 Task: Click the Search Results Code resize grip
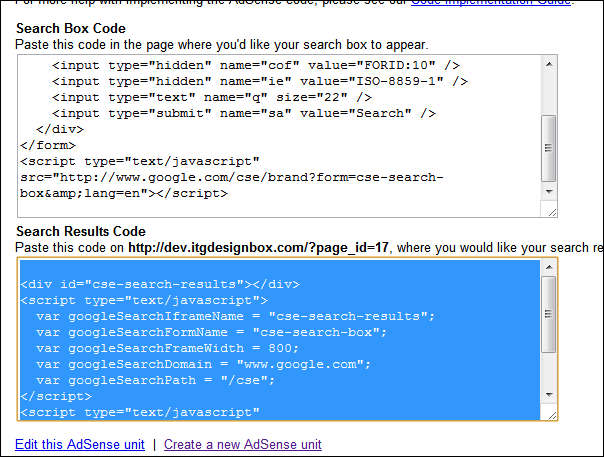(552, 415)
